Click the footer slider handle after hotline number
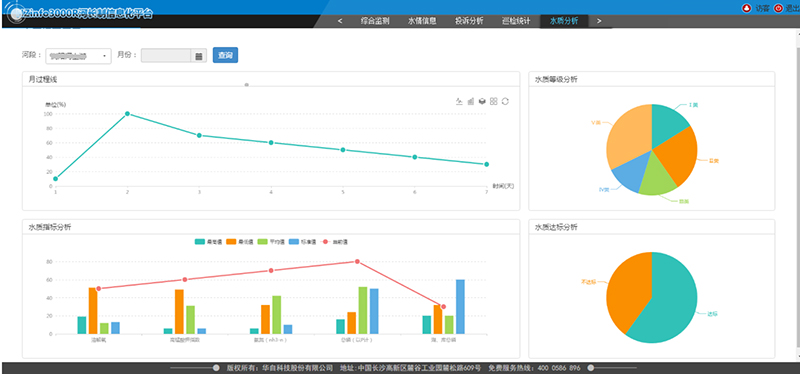The image size is (800, 374). click(x=591, y=368)
